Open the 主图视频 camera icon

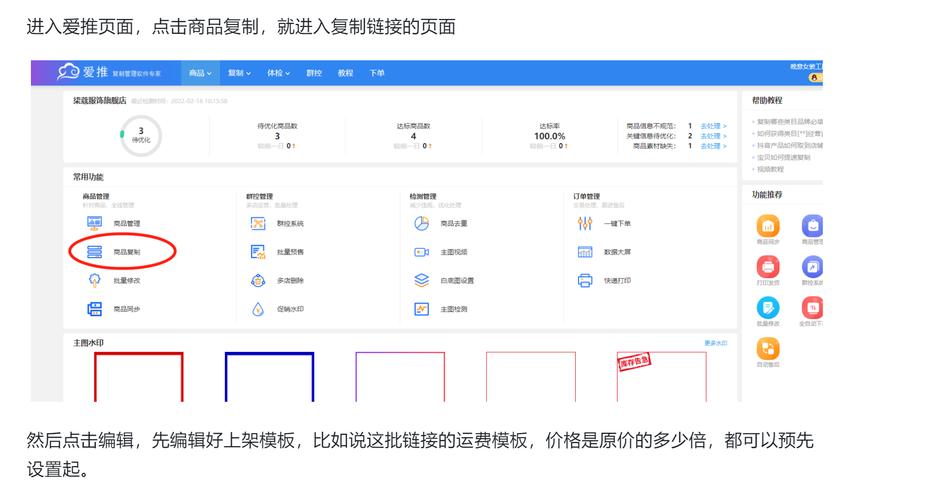pyautogui.click(x=421, y=251)
